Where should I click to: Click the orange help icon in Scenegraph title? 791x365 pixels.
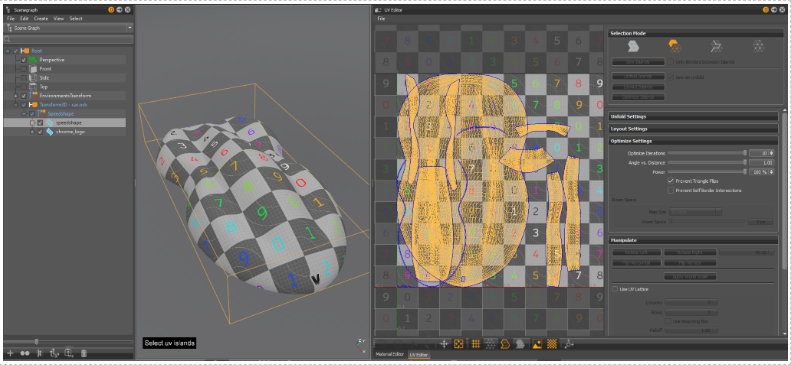coord(111,10)
